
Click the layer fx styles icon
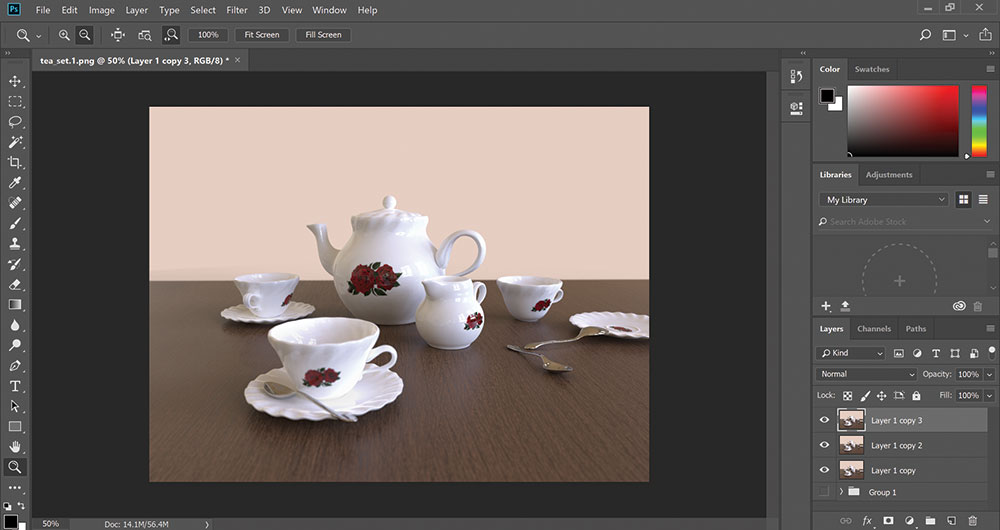click(x=867, y=520)
